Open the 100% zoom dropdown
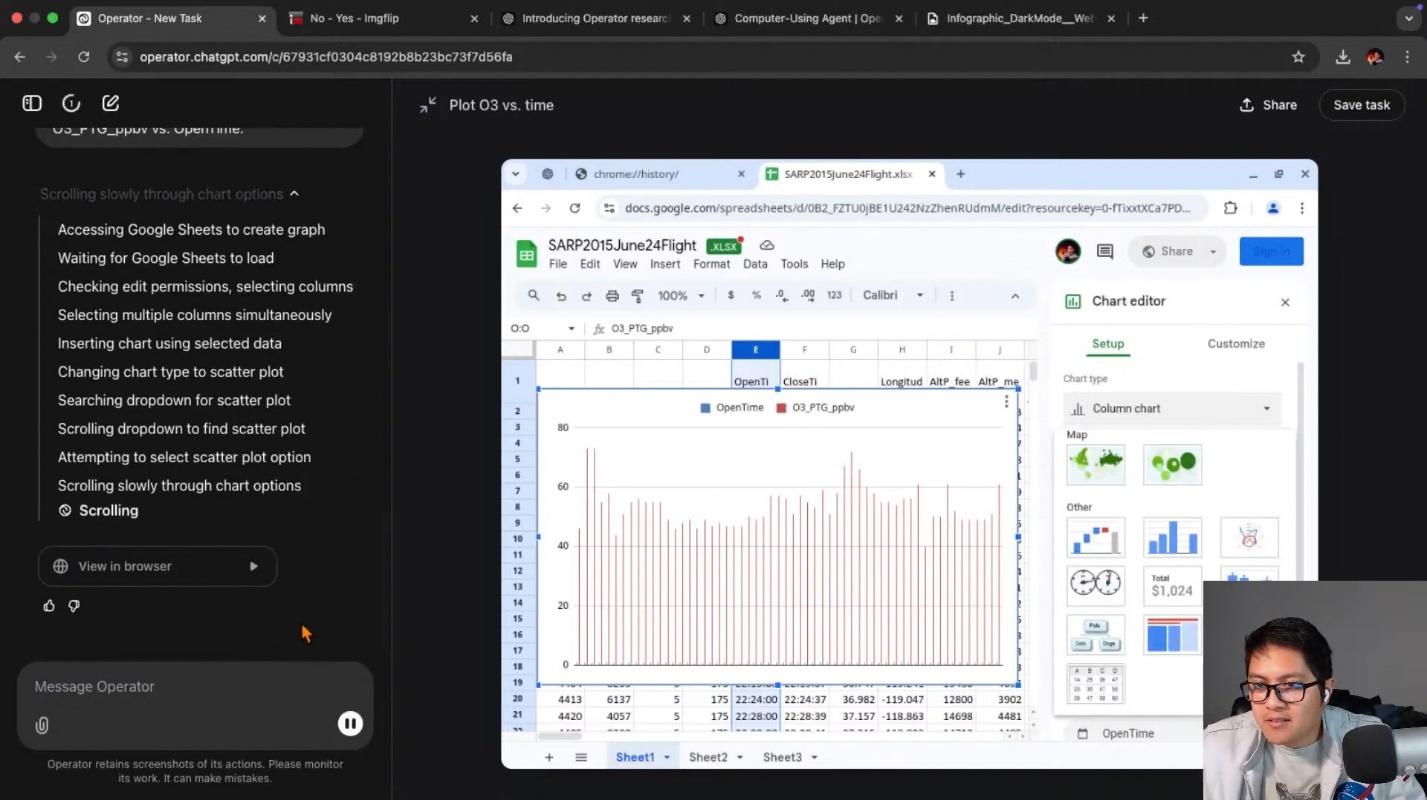The width and height of the screenshot is (1427, 800). [x=681, y=296]
